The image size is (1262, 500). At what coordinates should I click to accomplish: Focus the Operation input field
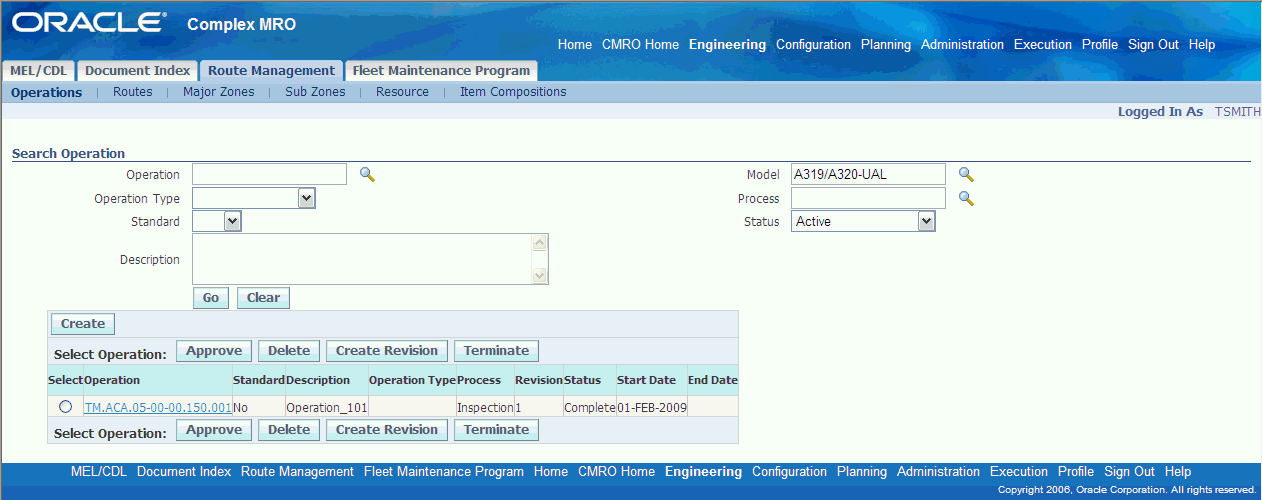(x=269, y=175)
